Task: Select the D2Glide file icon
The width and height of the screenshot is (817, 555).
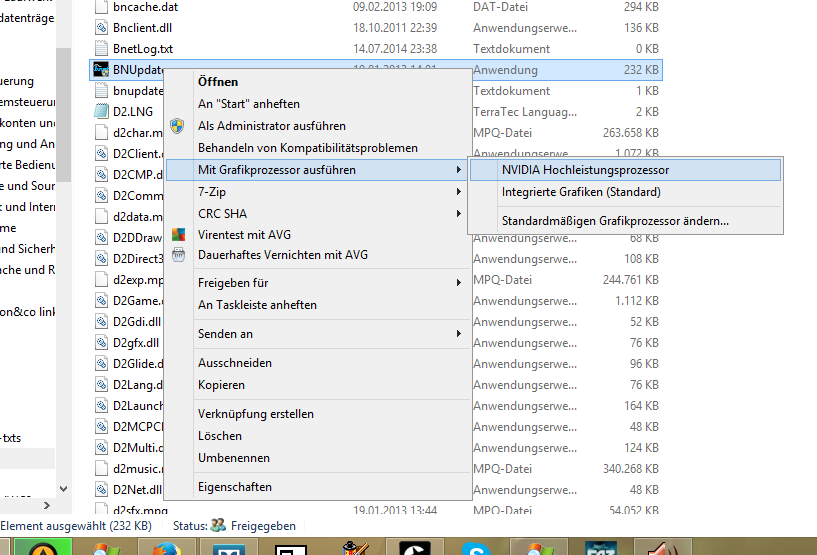Action: coord(101,363)
